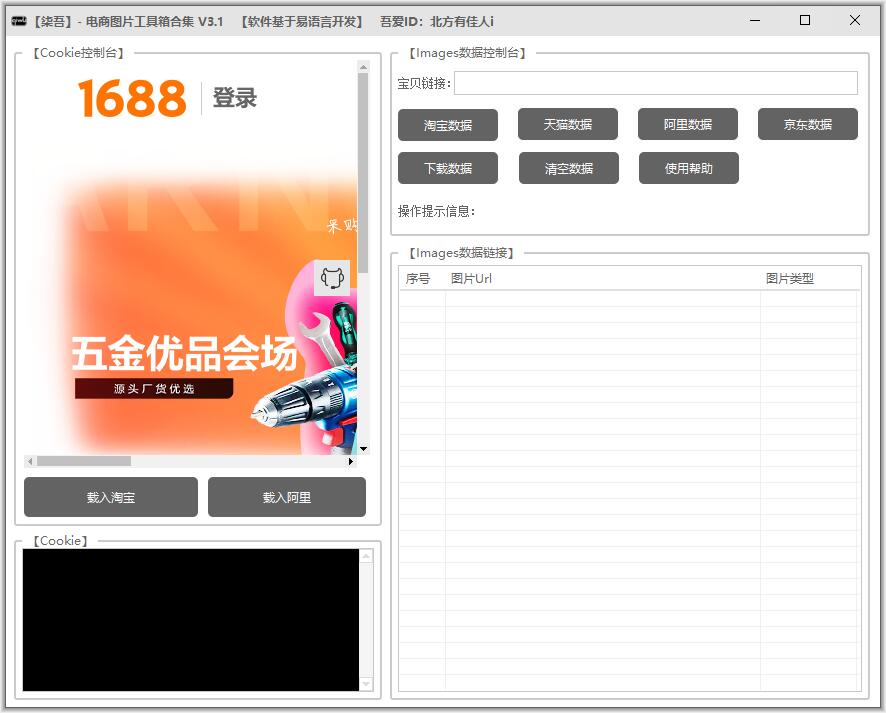The image size is (886, 713).
Task: Fetch 京东数据 images
Action: pos(807,124)
